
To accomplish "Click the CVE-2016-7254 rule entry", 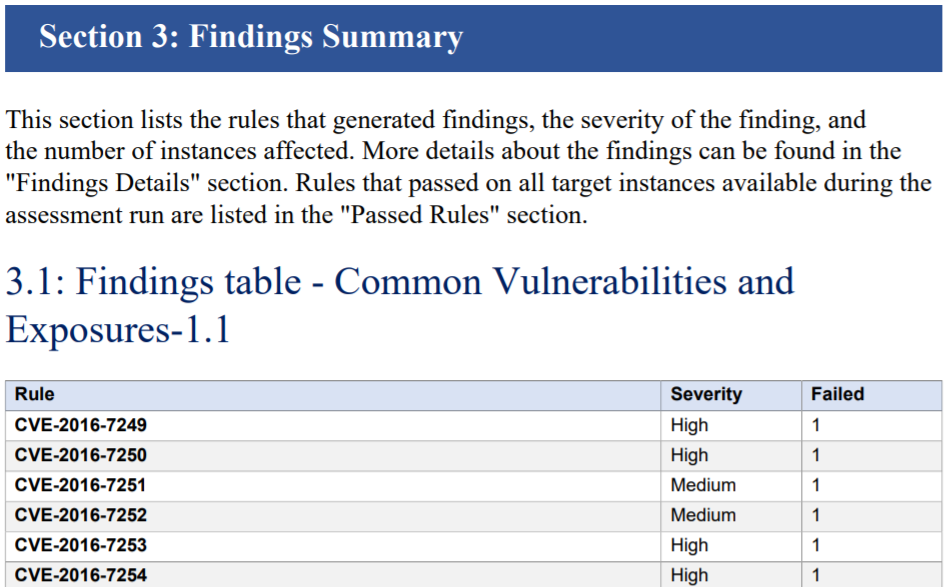I will pos(80,575).
